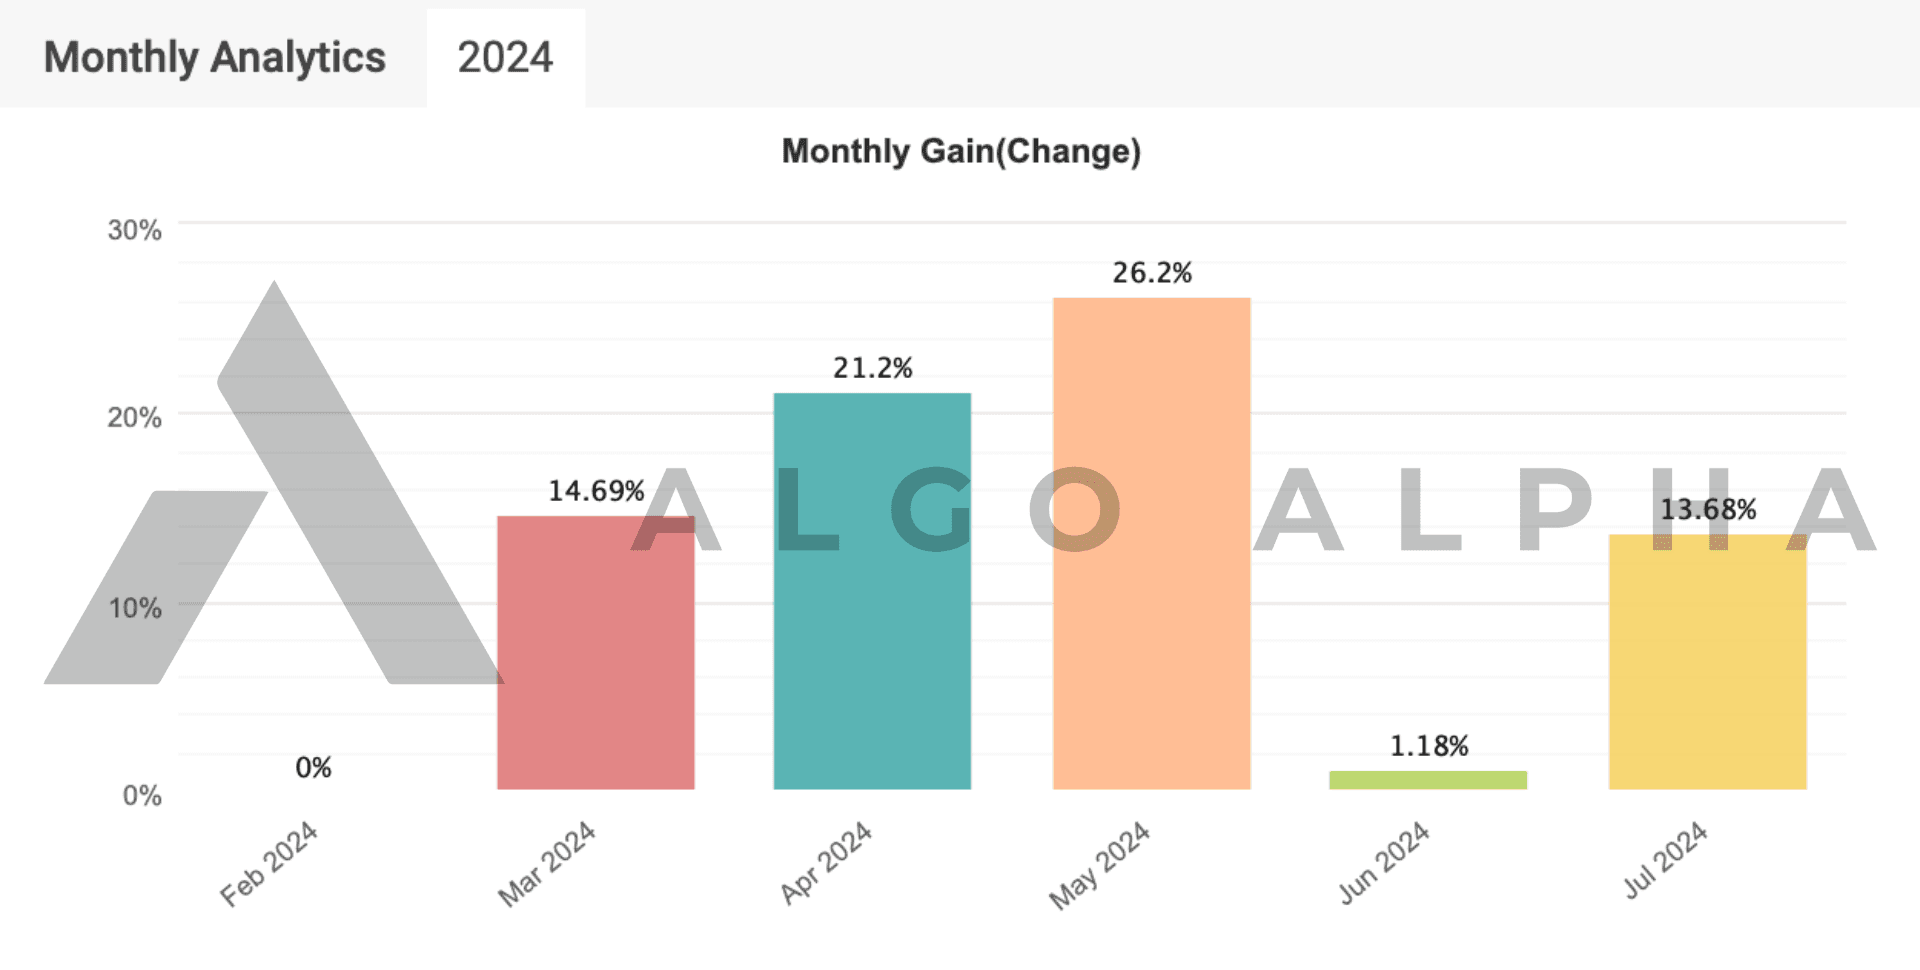Select the May 2024 orange bar
The image size is (1920, 970).
coord(1150,540)
